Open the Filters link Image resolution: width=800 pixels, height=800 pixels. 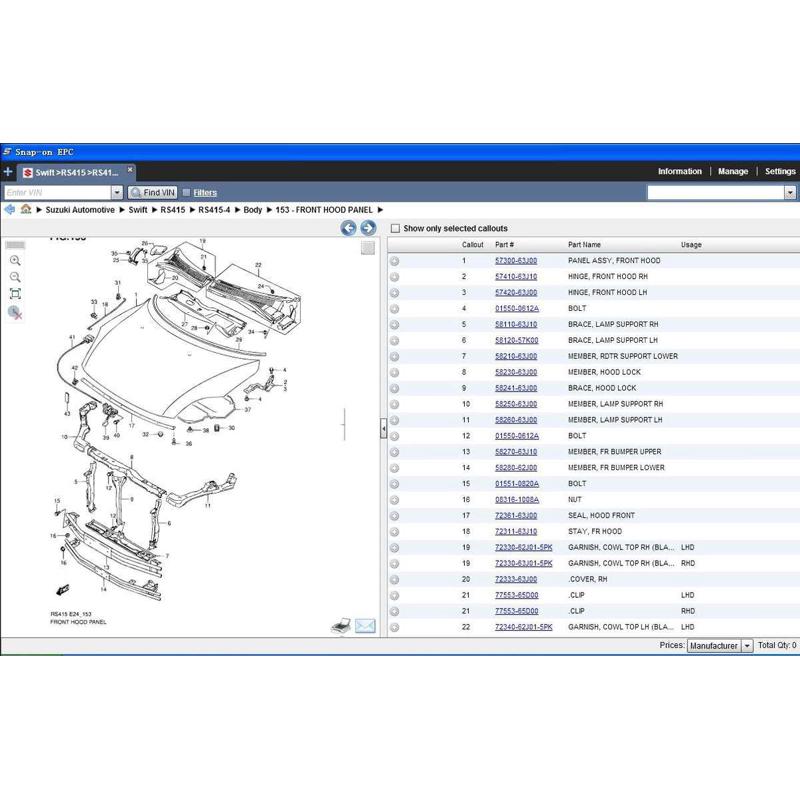205,192
